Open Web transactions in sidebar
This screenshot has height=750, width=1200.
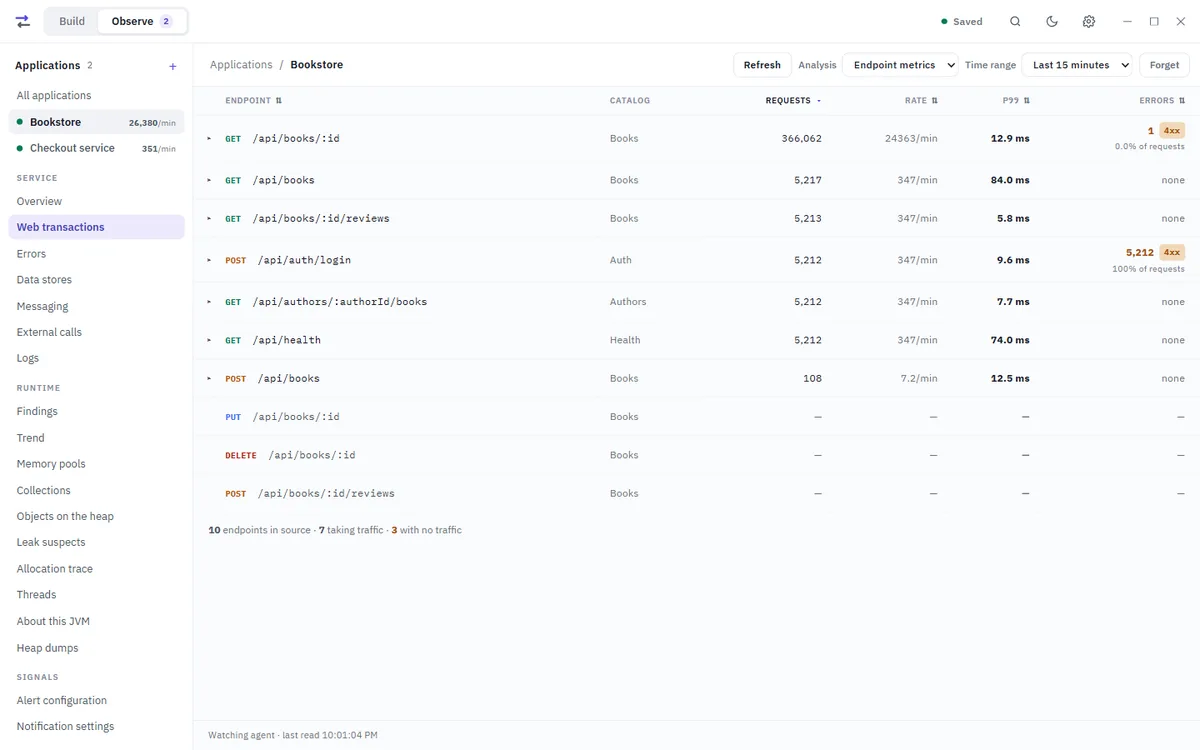click(96, 227)
